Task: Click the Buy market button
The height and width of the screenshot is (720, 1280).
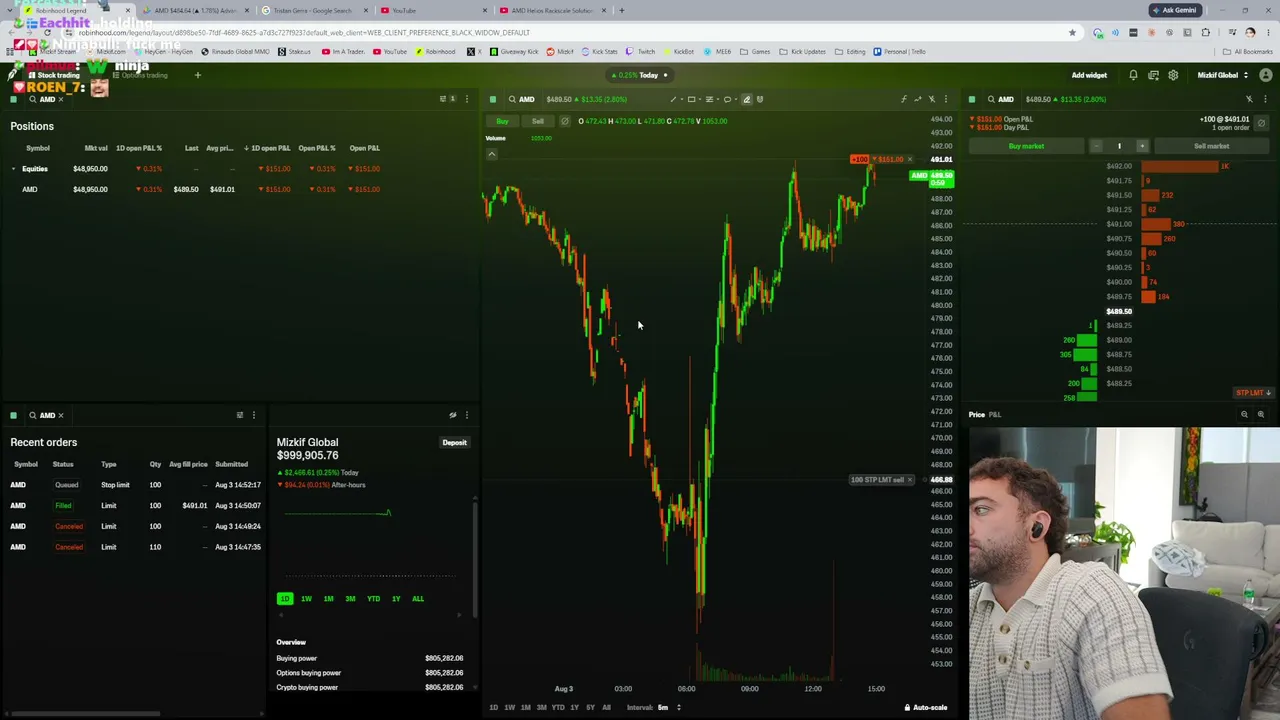Action: click(1026, 146)
